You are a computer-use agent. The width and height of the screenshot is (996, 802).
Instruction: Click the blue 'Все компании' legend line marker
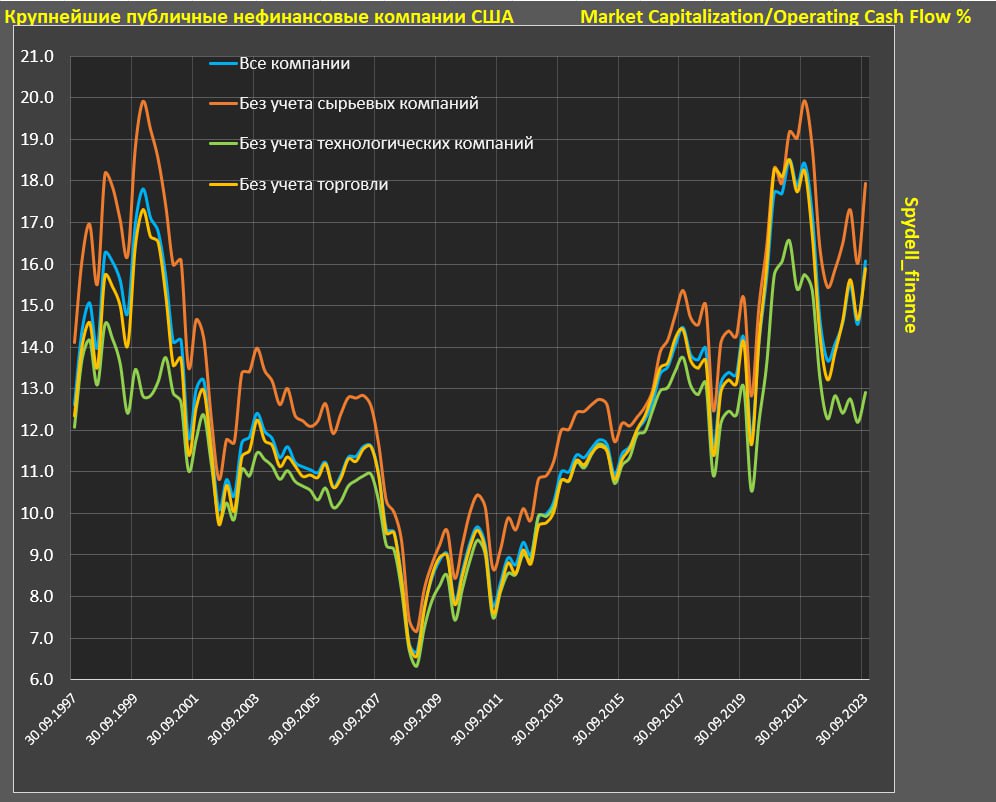coord(222,64)
